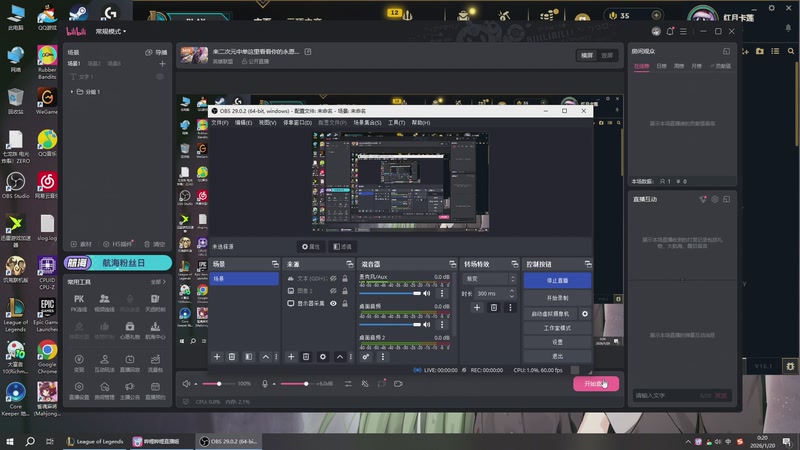Open the 流量包 tool
Screen dimensions: 800x450
coord(155,363)
